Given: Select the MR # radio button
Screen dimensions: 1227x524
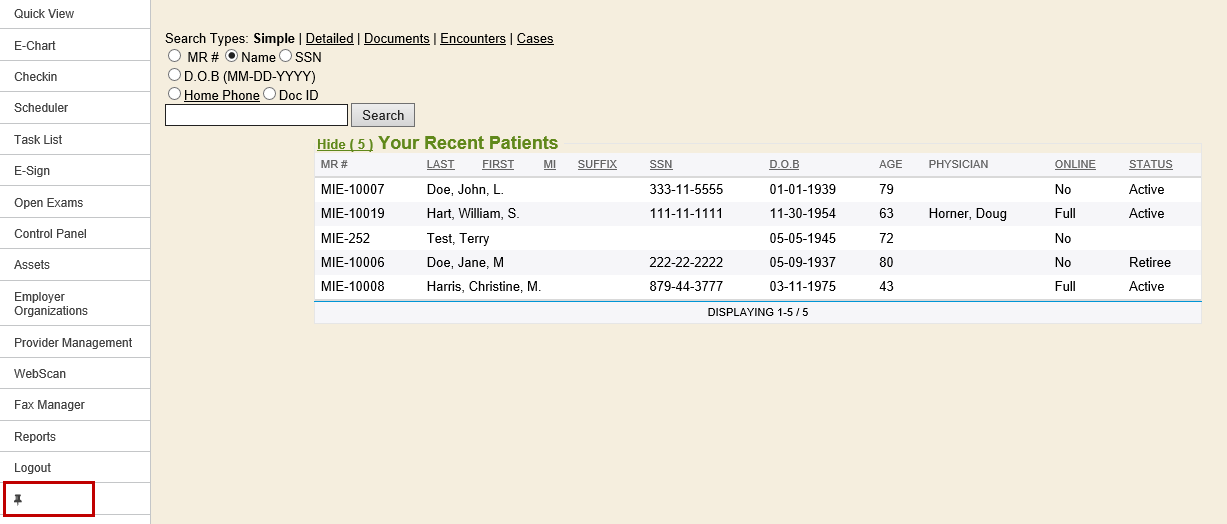Looking at the screenshot, I should pyautogui.click(x=175, y=56).
